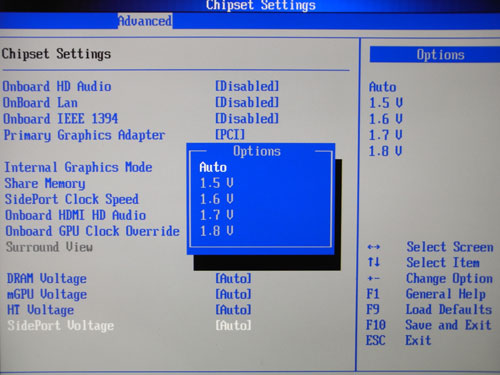Open the HT Voltage [Auto] value

233,310
